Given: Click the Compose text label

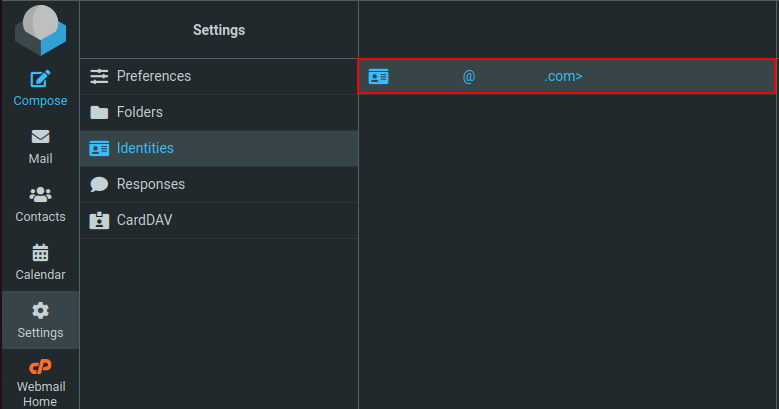Looking at the screenshot, I should coord(40,101).
